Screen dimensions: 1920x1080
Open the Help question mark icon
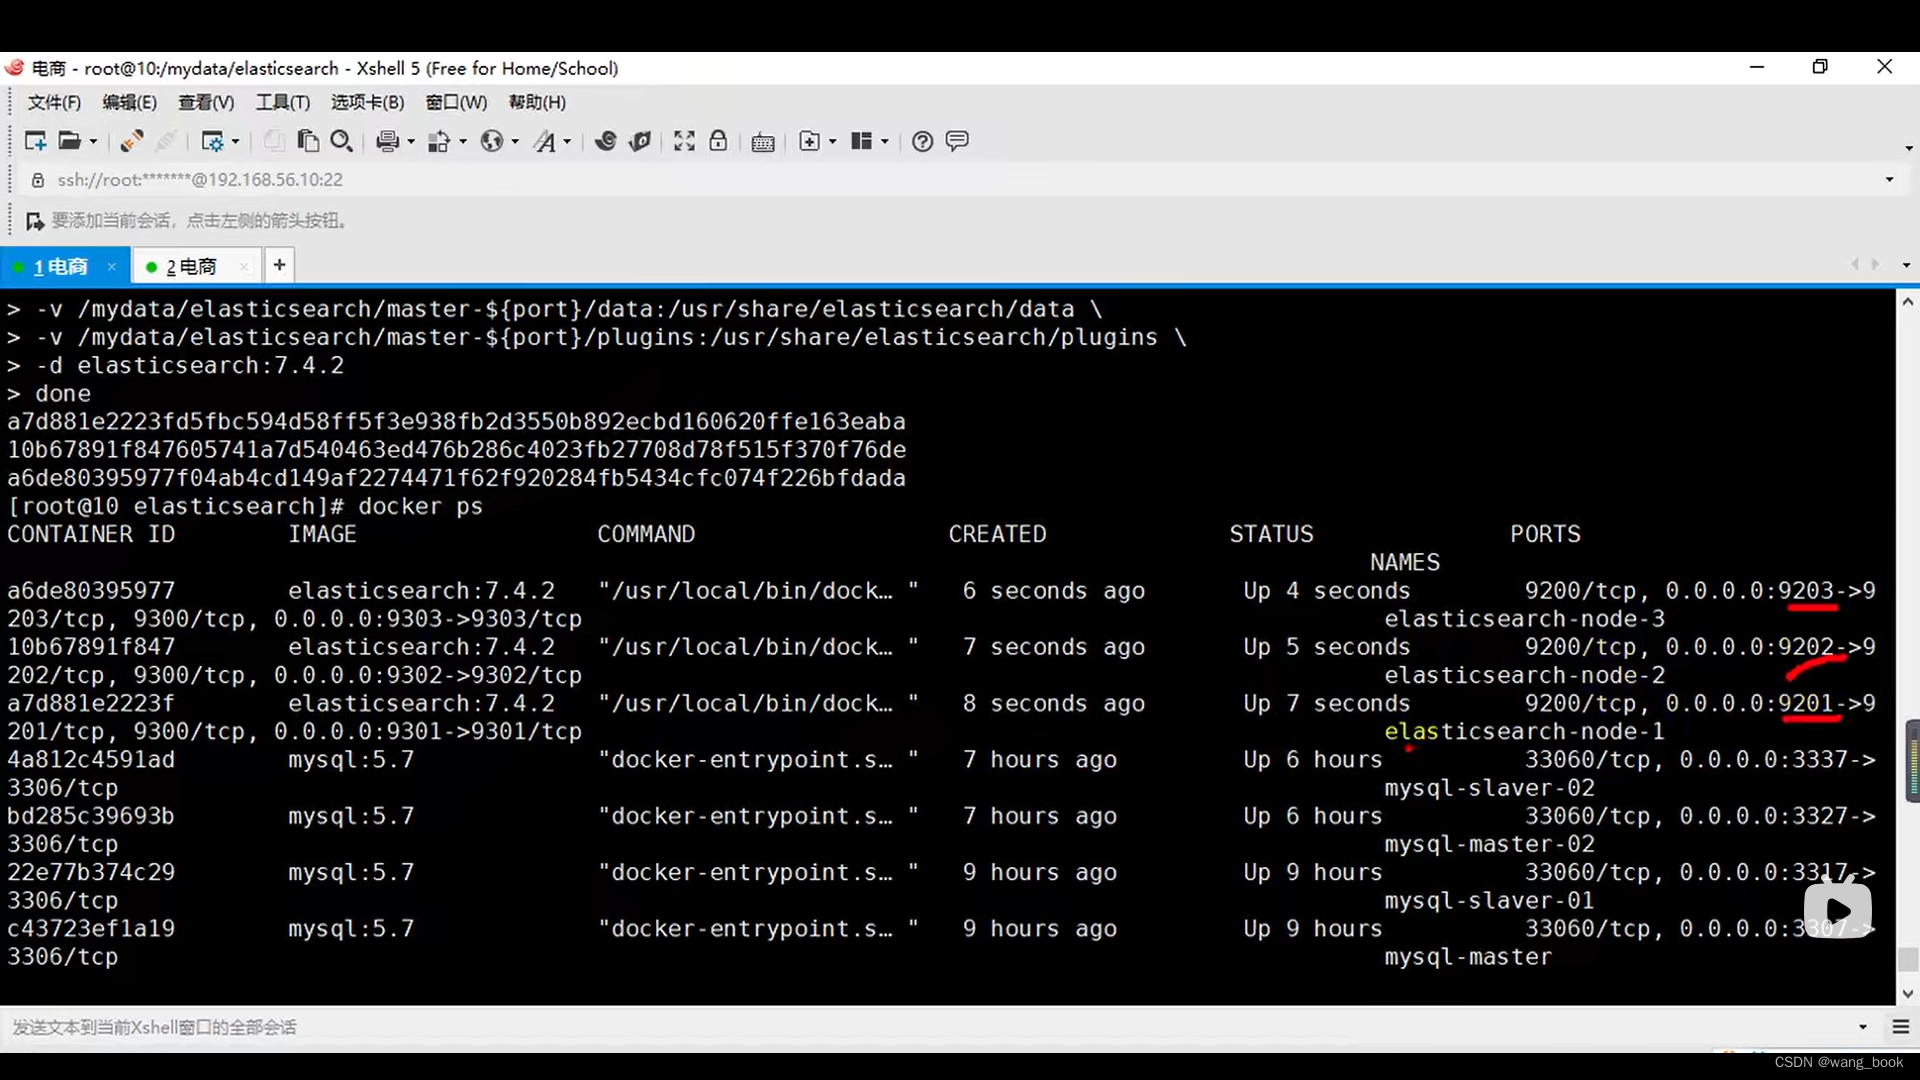point(922,141)
